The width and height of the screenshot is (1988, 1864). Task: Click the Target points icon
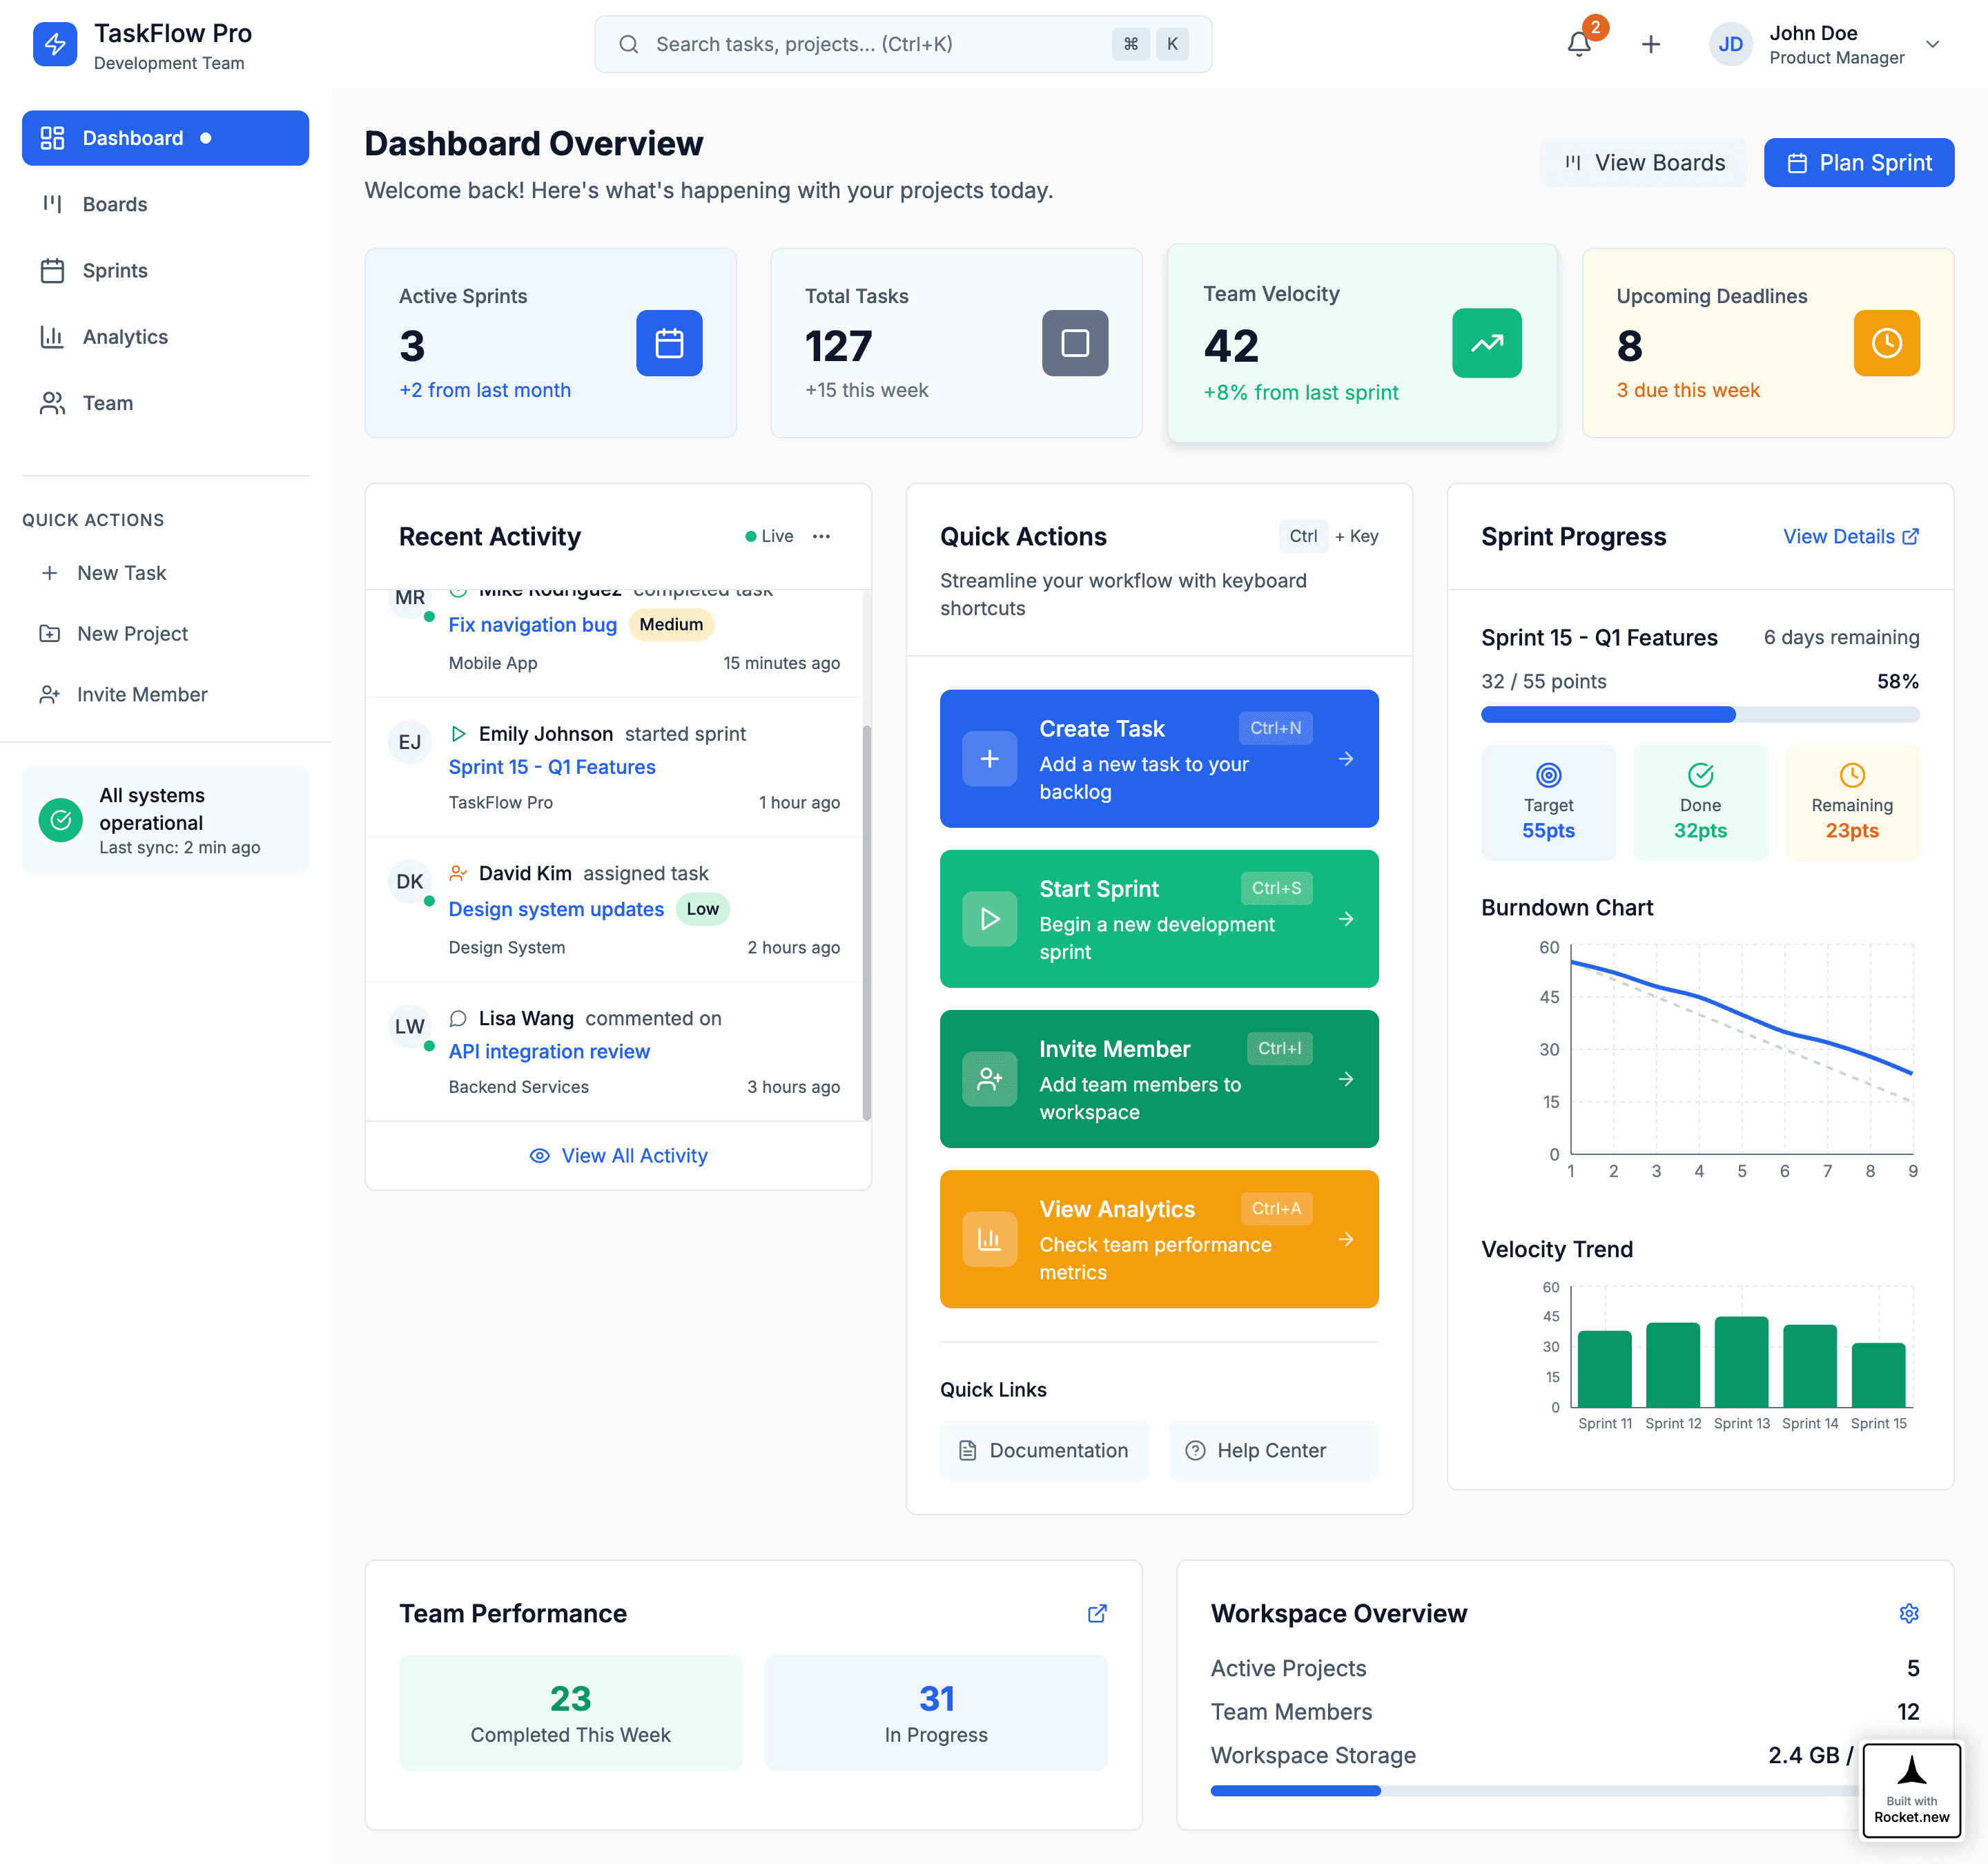point(1548,775)
